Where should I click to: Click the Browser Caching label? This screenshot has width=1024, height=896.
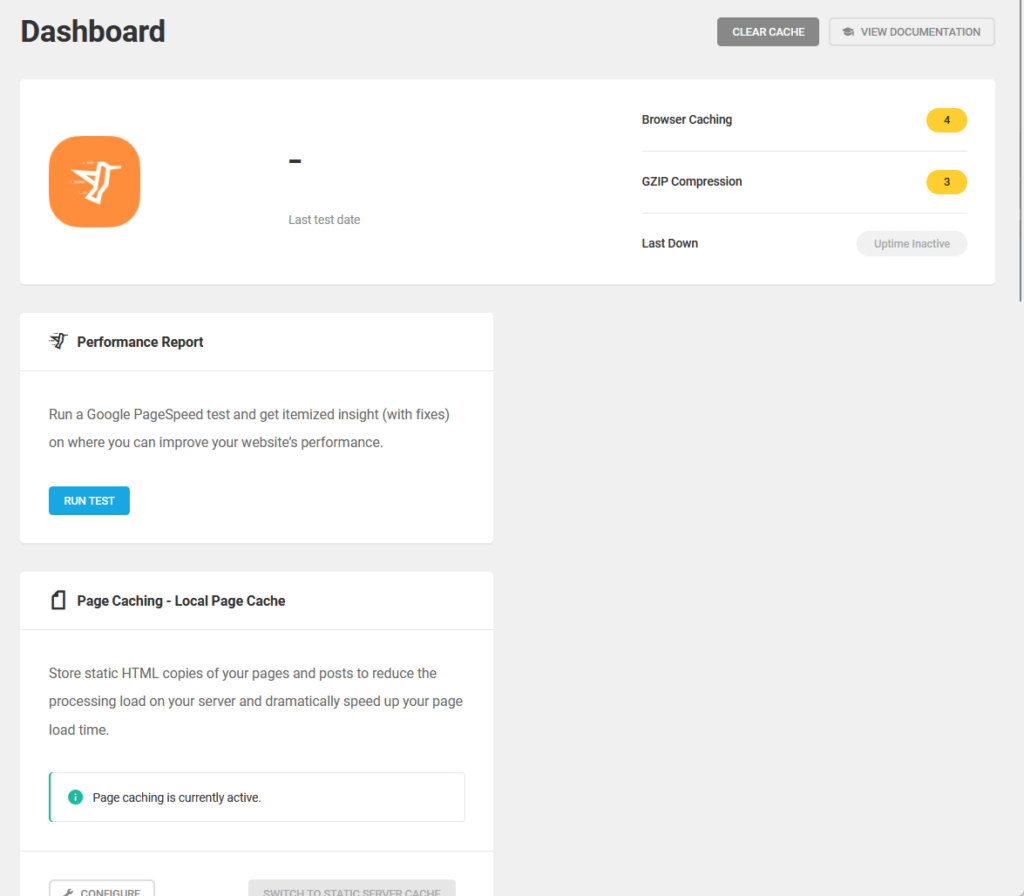pyautogui.click(x=686, y=120)
